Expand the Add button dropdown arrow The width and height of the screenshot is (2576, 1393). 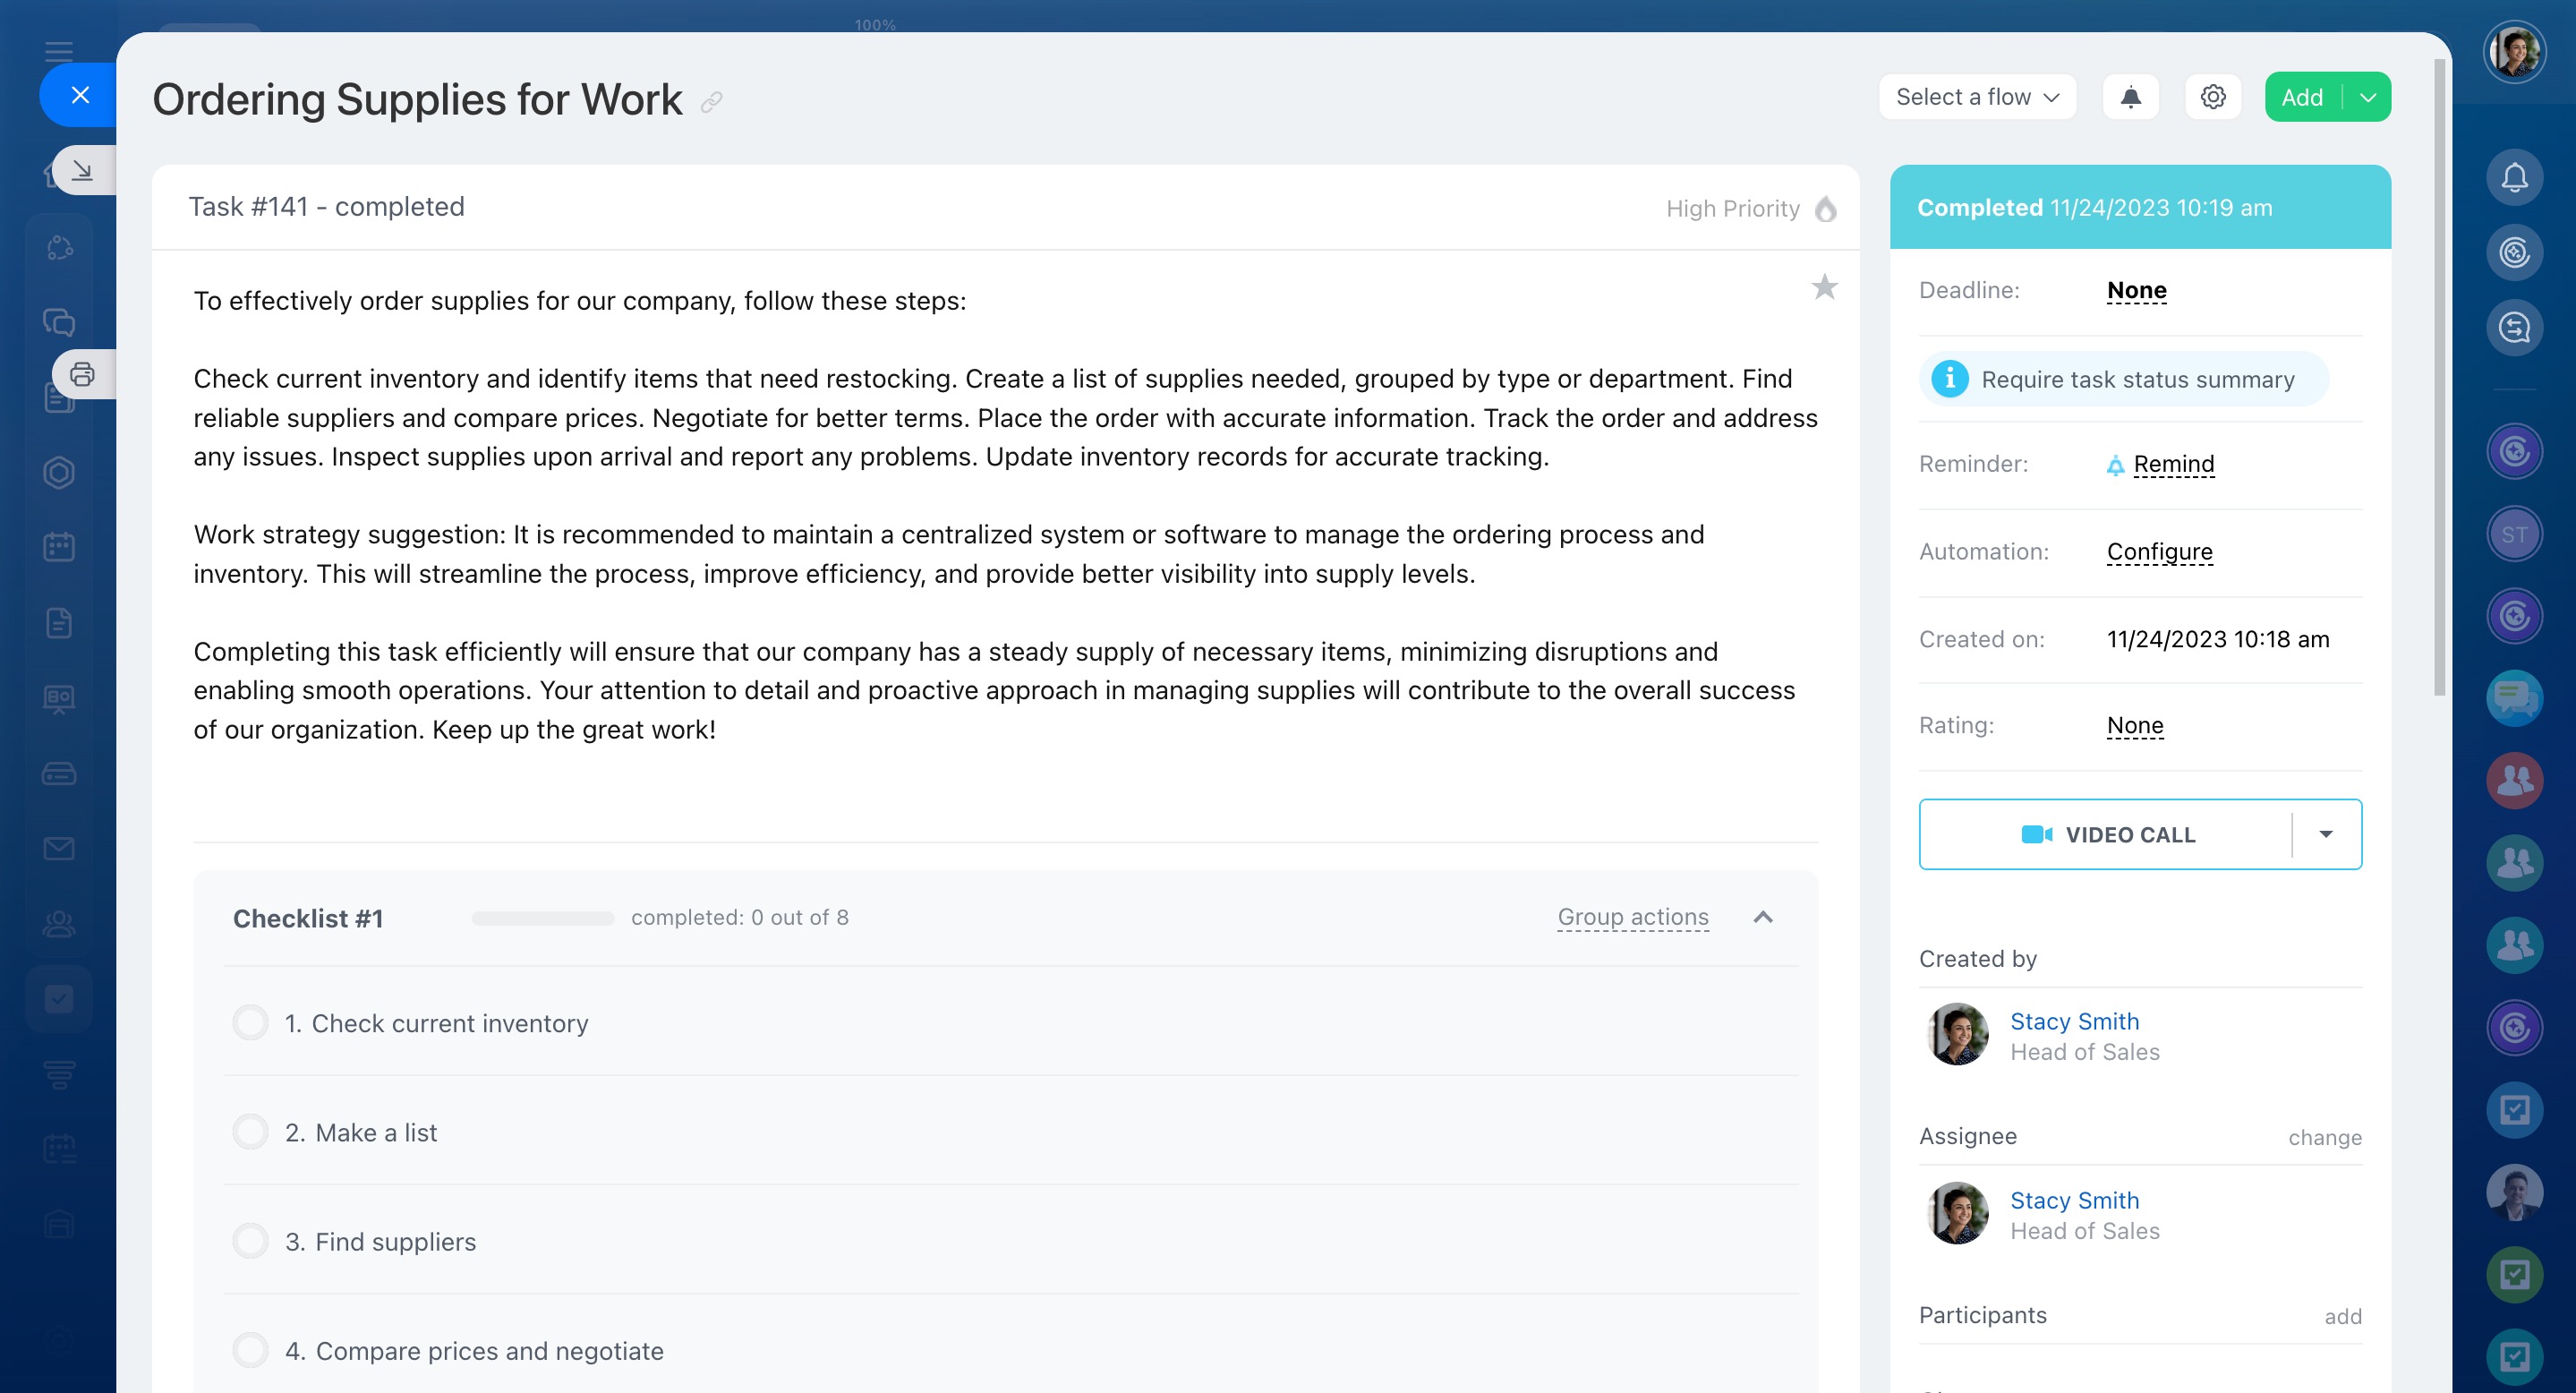(2367, 97)
